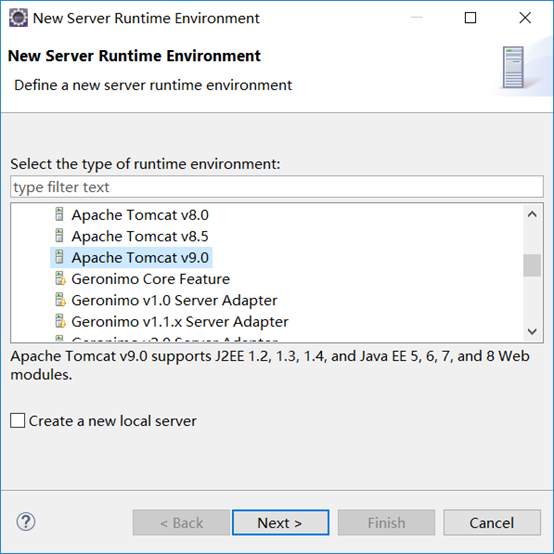The width and height of the screenshot is (554, 554).
Task: Click the Next button
Action: pyautogui.click(x=281, y=522)
